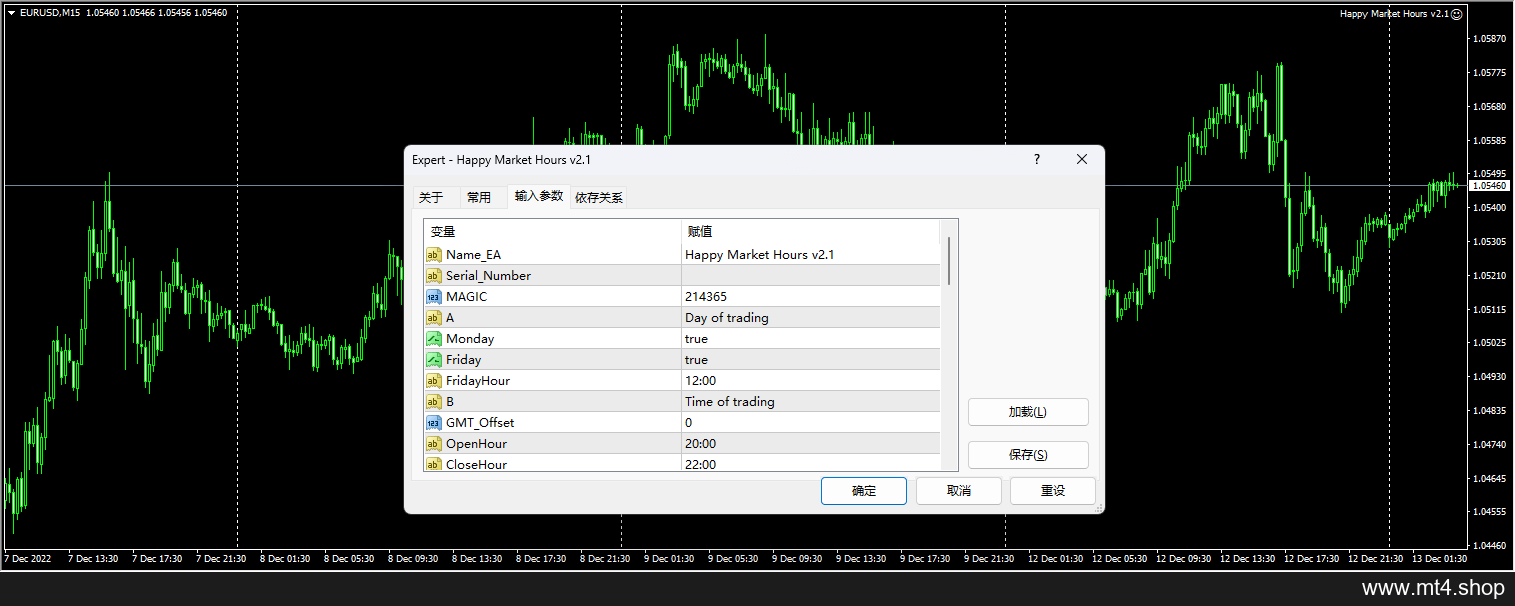Select the Monday variable name
This screenshot has width=1515, height=606.
[470, 339]
